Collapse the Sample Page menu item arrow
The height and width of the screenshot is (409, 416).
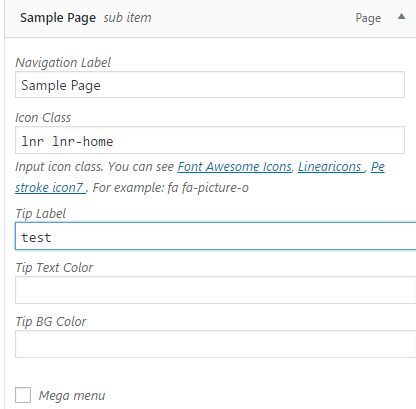coord(402,17)
